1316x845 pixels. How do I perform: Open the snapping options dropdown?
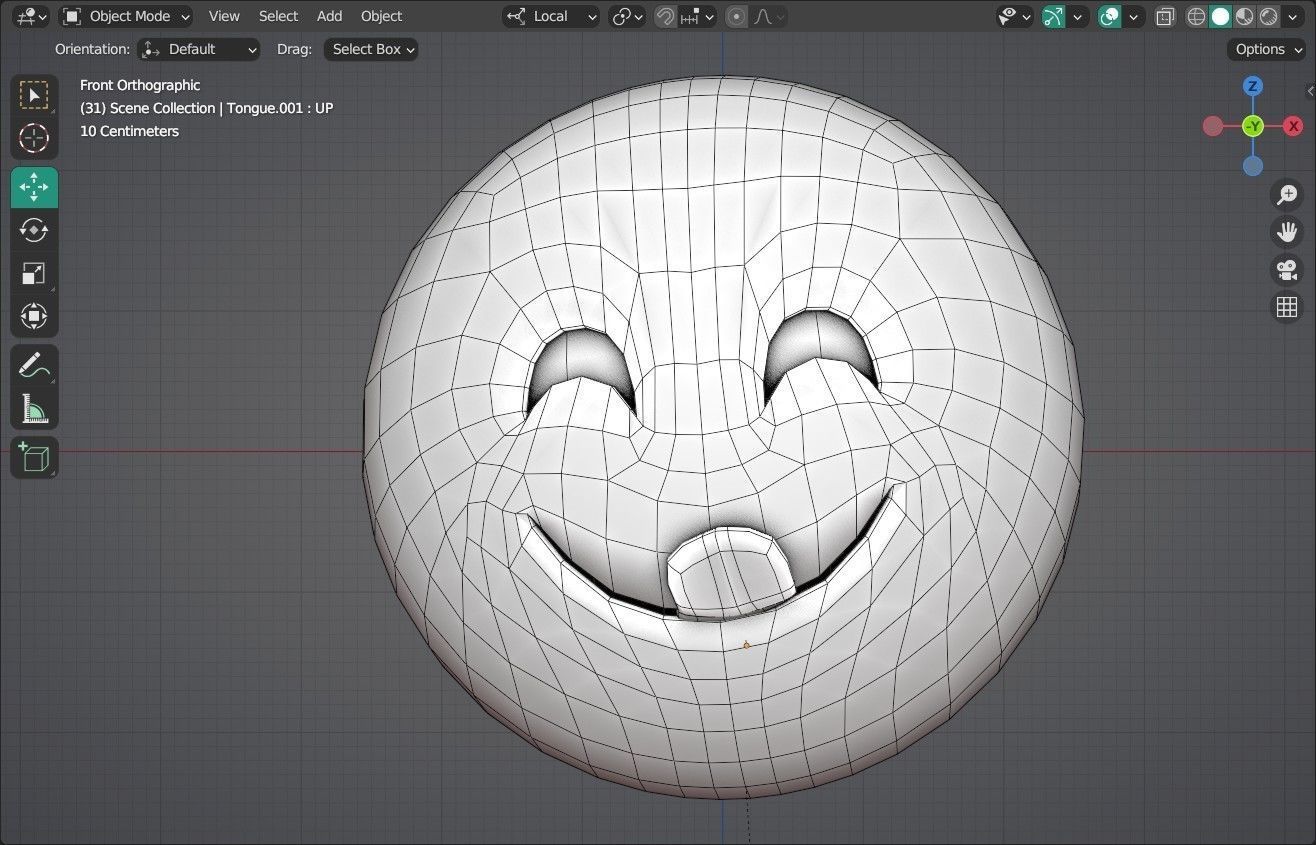(699, 16)
